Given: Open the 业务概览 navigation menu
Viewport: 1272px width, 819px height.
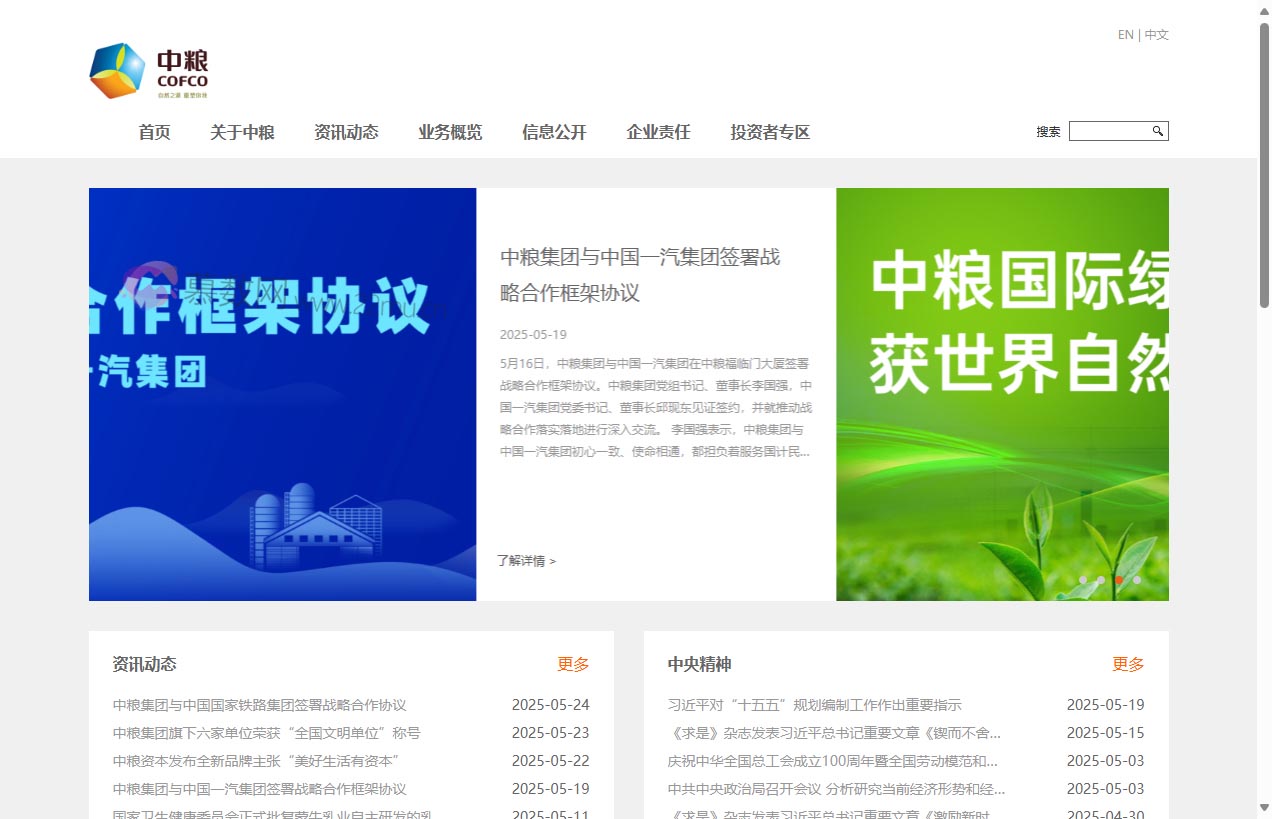Looking at the screenshot, I should [450, 131].
